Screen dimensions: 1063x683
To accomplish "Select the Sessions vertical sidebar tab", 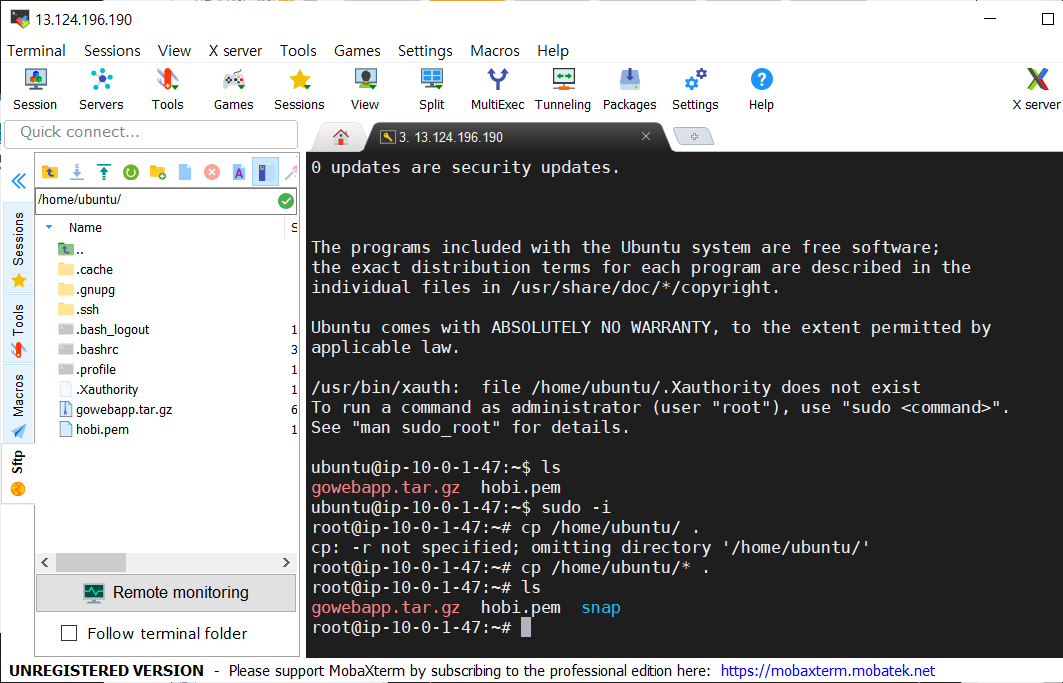I will (18, 249).
